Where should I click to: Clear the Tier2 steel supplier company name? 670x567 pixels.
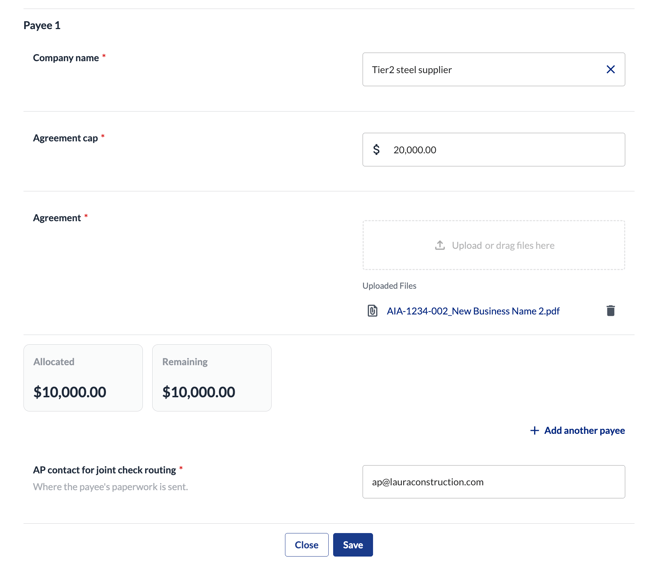click(610, 69)
